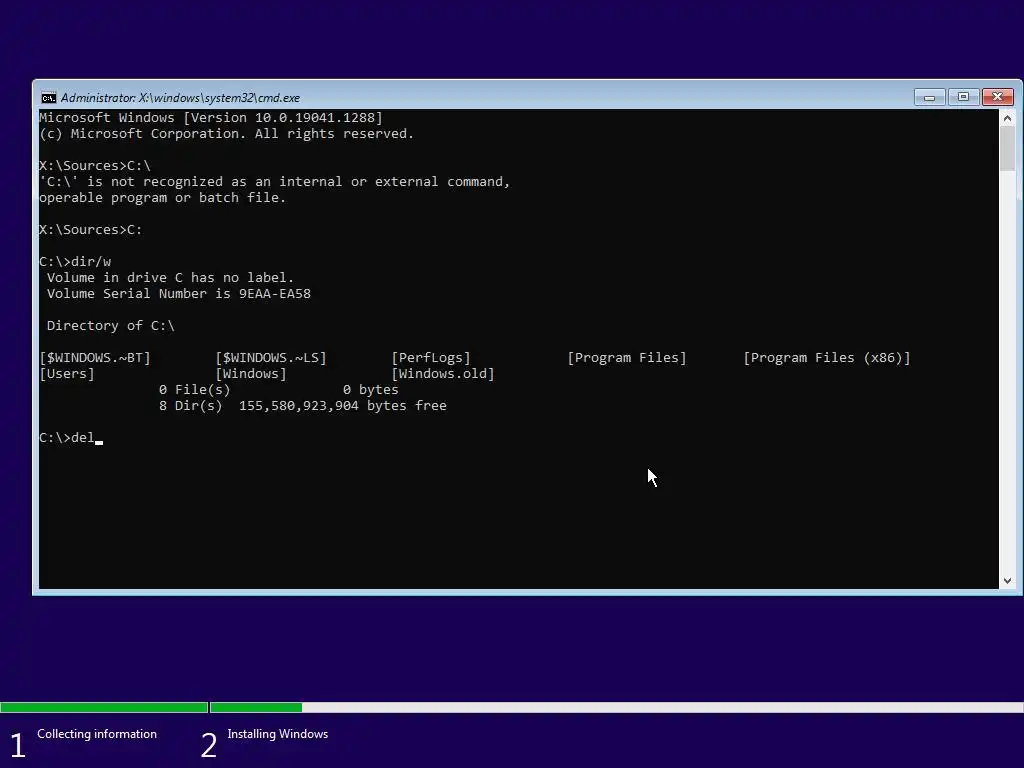Viewport: 1024px width, 768px height.
Task: Click the cmd.exe icon in the title bar
Action: 48,98
